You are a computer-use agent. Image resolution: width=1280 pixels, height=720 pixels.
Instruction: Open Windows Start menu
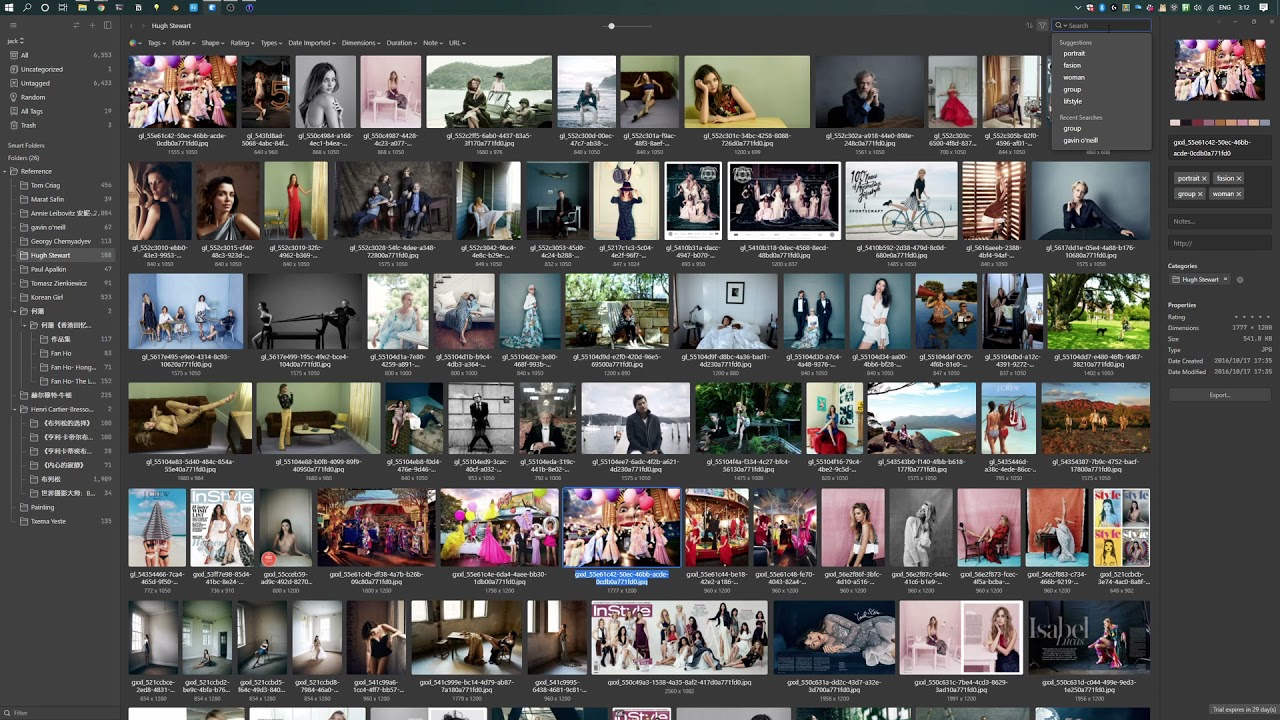[9, 7]
